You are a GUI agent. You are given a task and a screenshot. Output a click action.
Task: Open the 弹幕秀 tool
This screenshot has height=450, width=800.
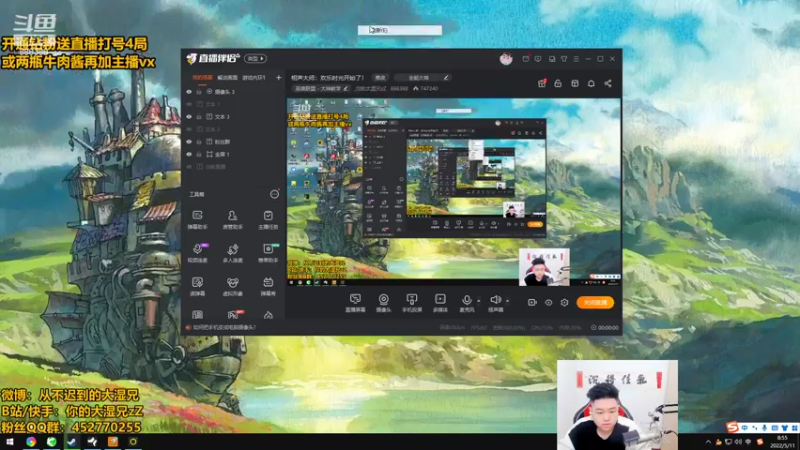pyautogui.click(x=268, y=286)
